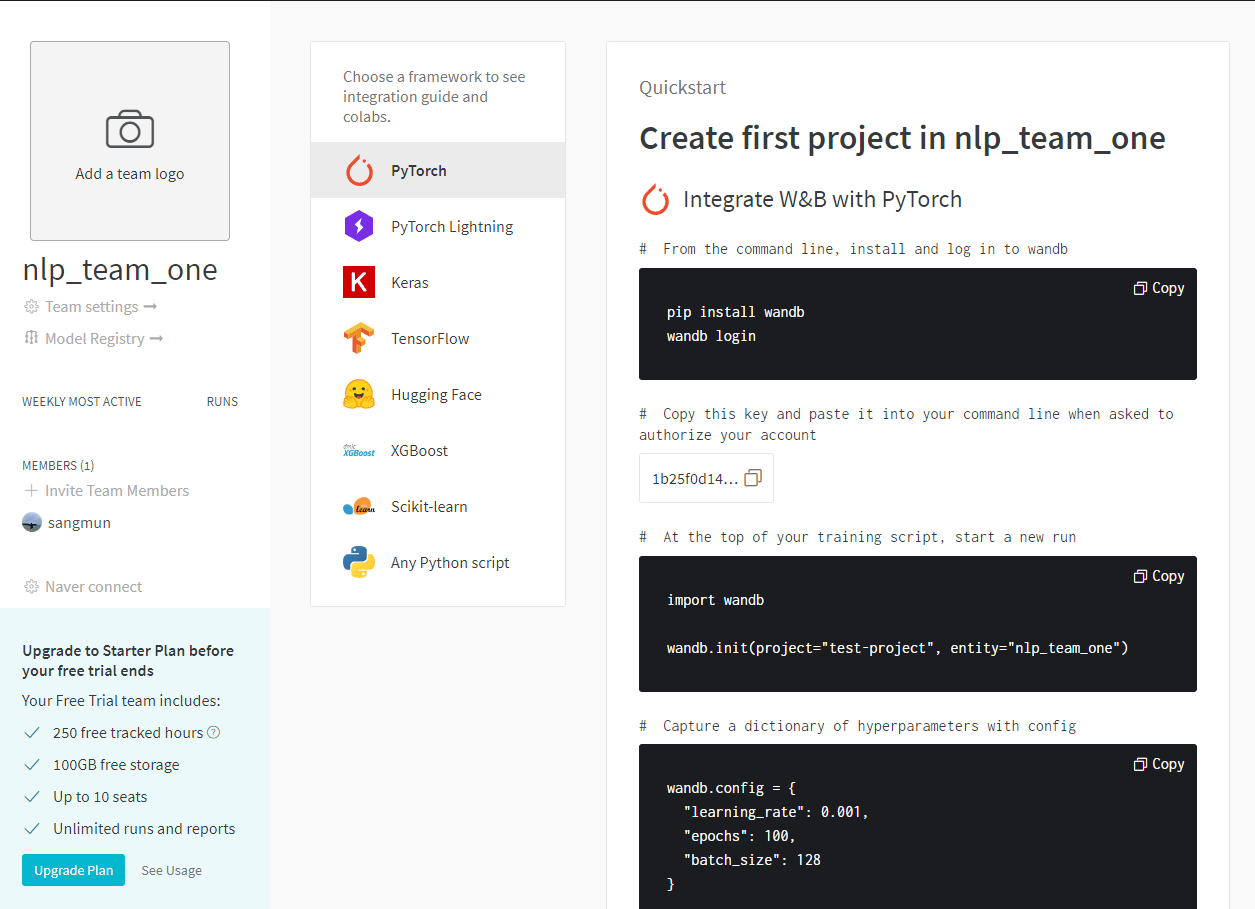Click the Quickstart label
This screenshot has width=1255, height=909.
point(683,88)
